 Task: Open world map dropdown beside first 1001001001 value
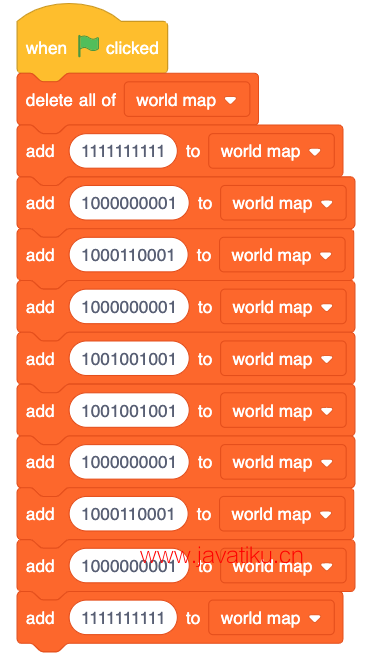pos(283,359)
